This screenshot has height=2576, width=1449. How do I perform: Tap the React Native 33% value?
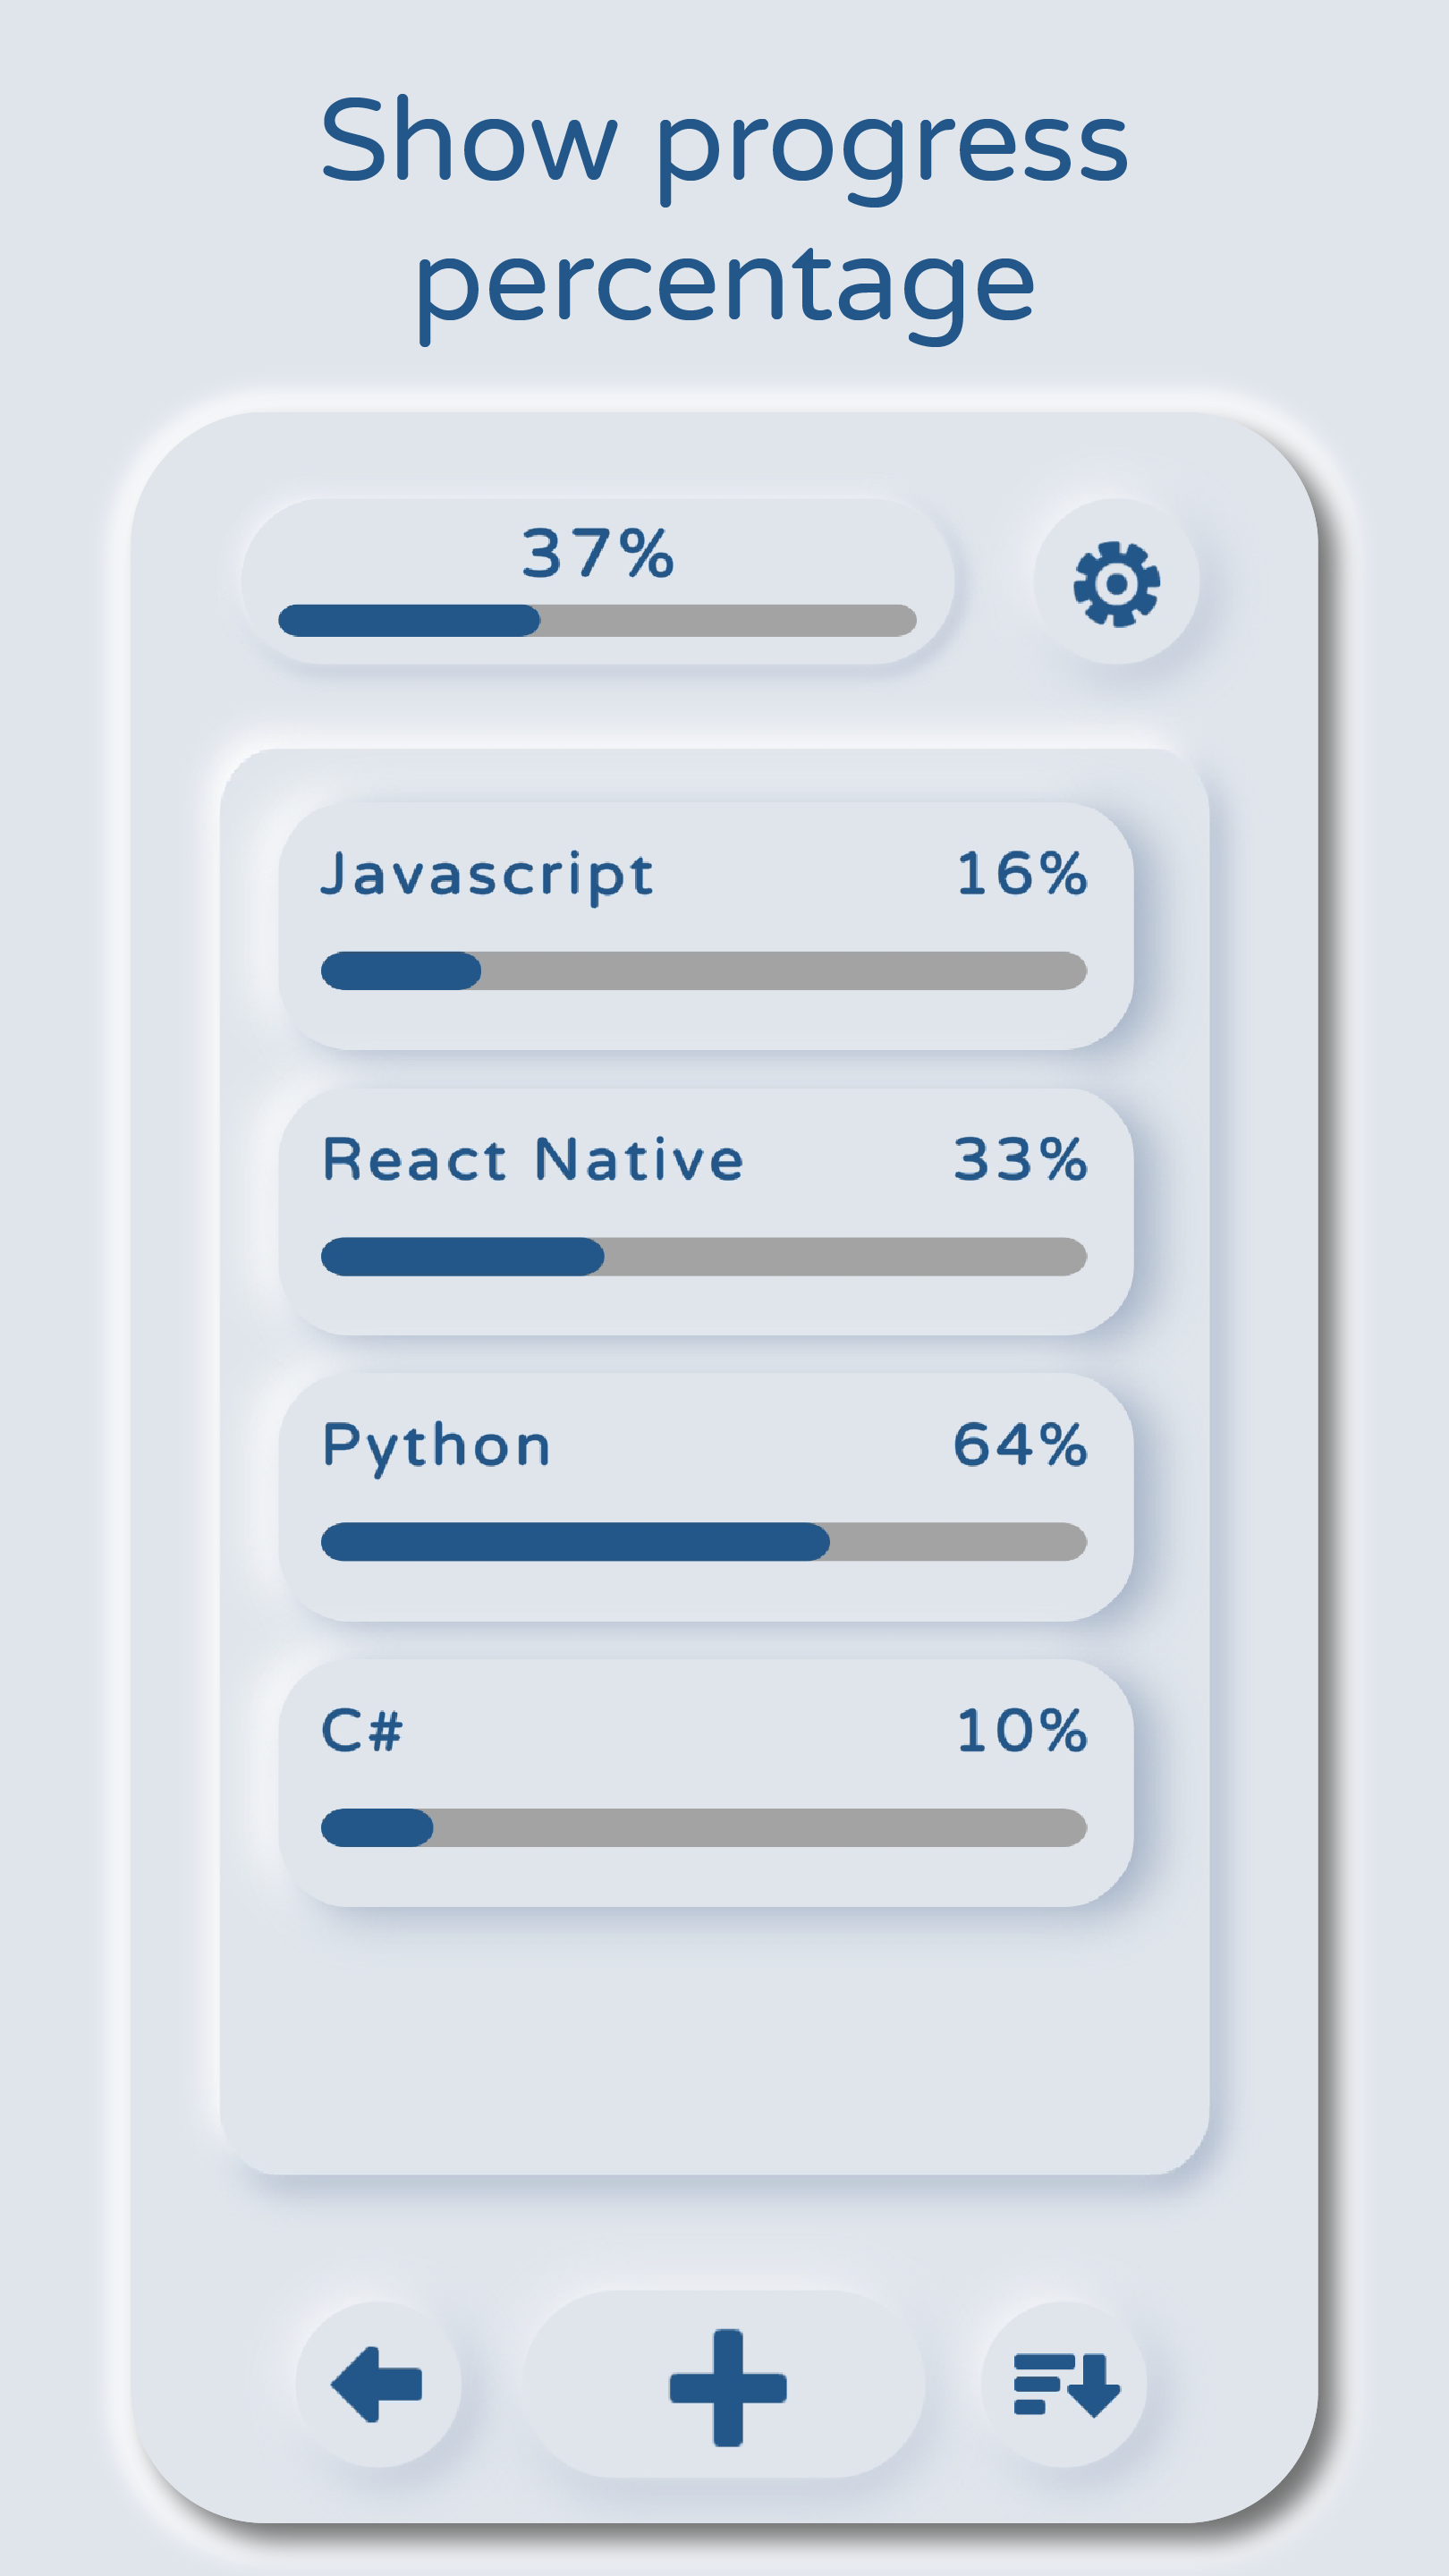tap(1020, 1159)
